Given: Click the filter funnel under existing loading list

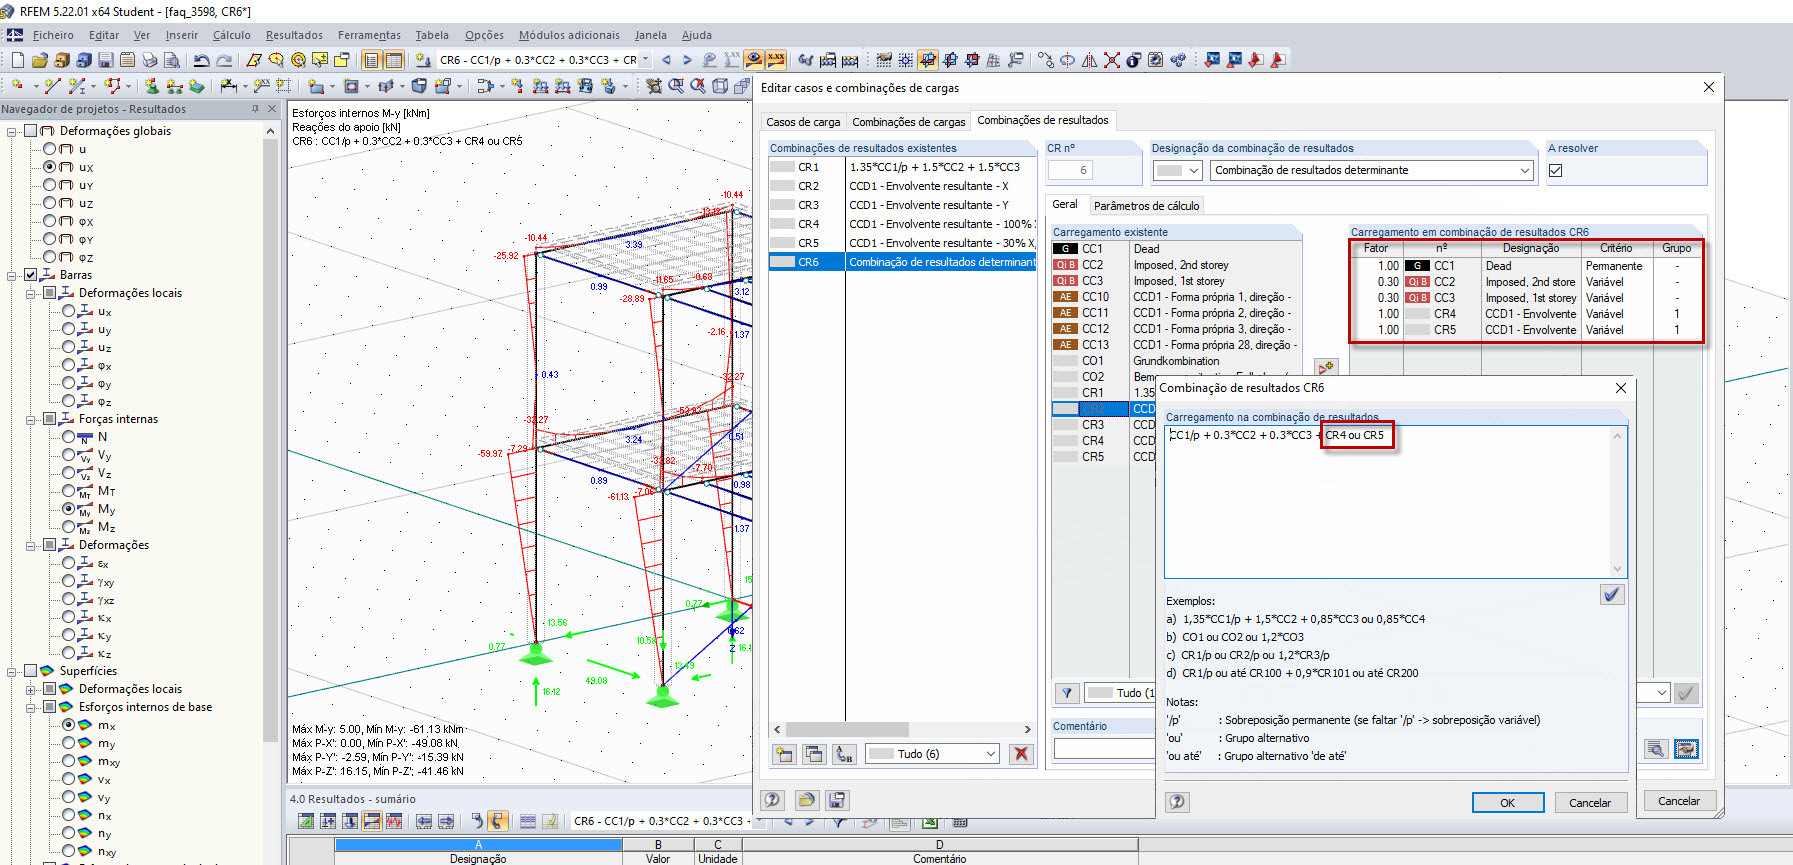Looking at the screenshot, I should pyautogui.click(x=1066, y=693).
